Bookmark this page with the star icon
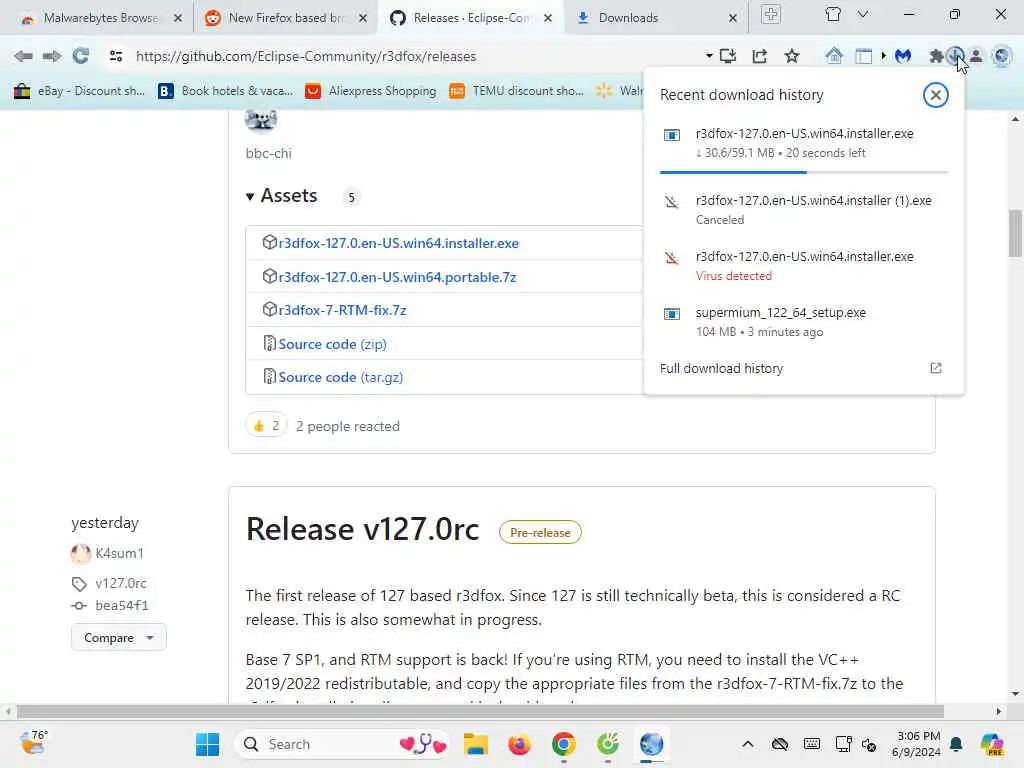This screenshot has height=768, width=1024. 792,56
